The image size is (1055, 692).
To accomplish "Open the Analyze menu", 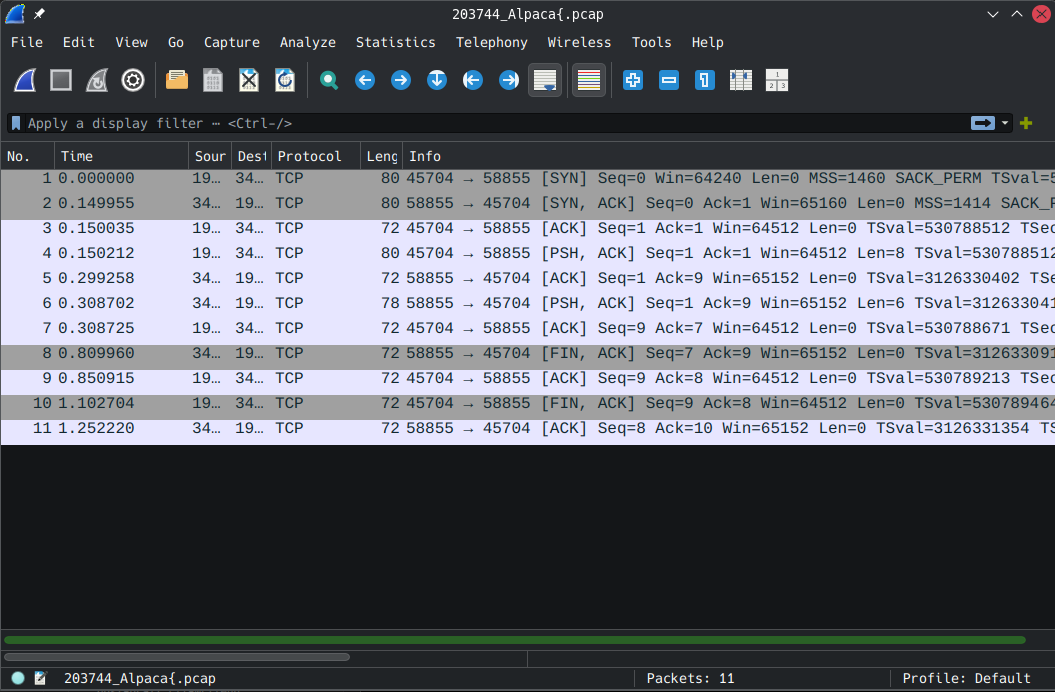I will click(x=307, y=42).
